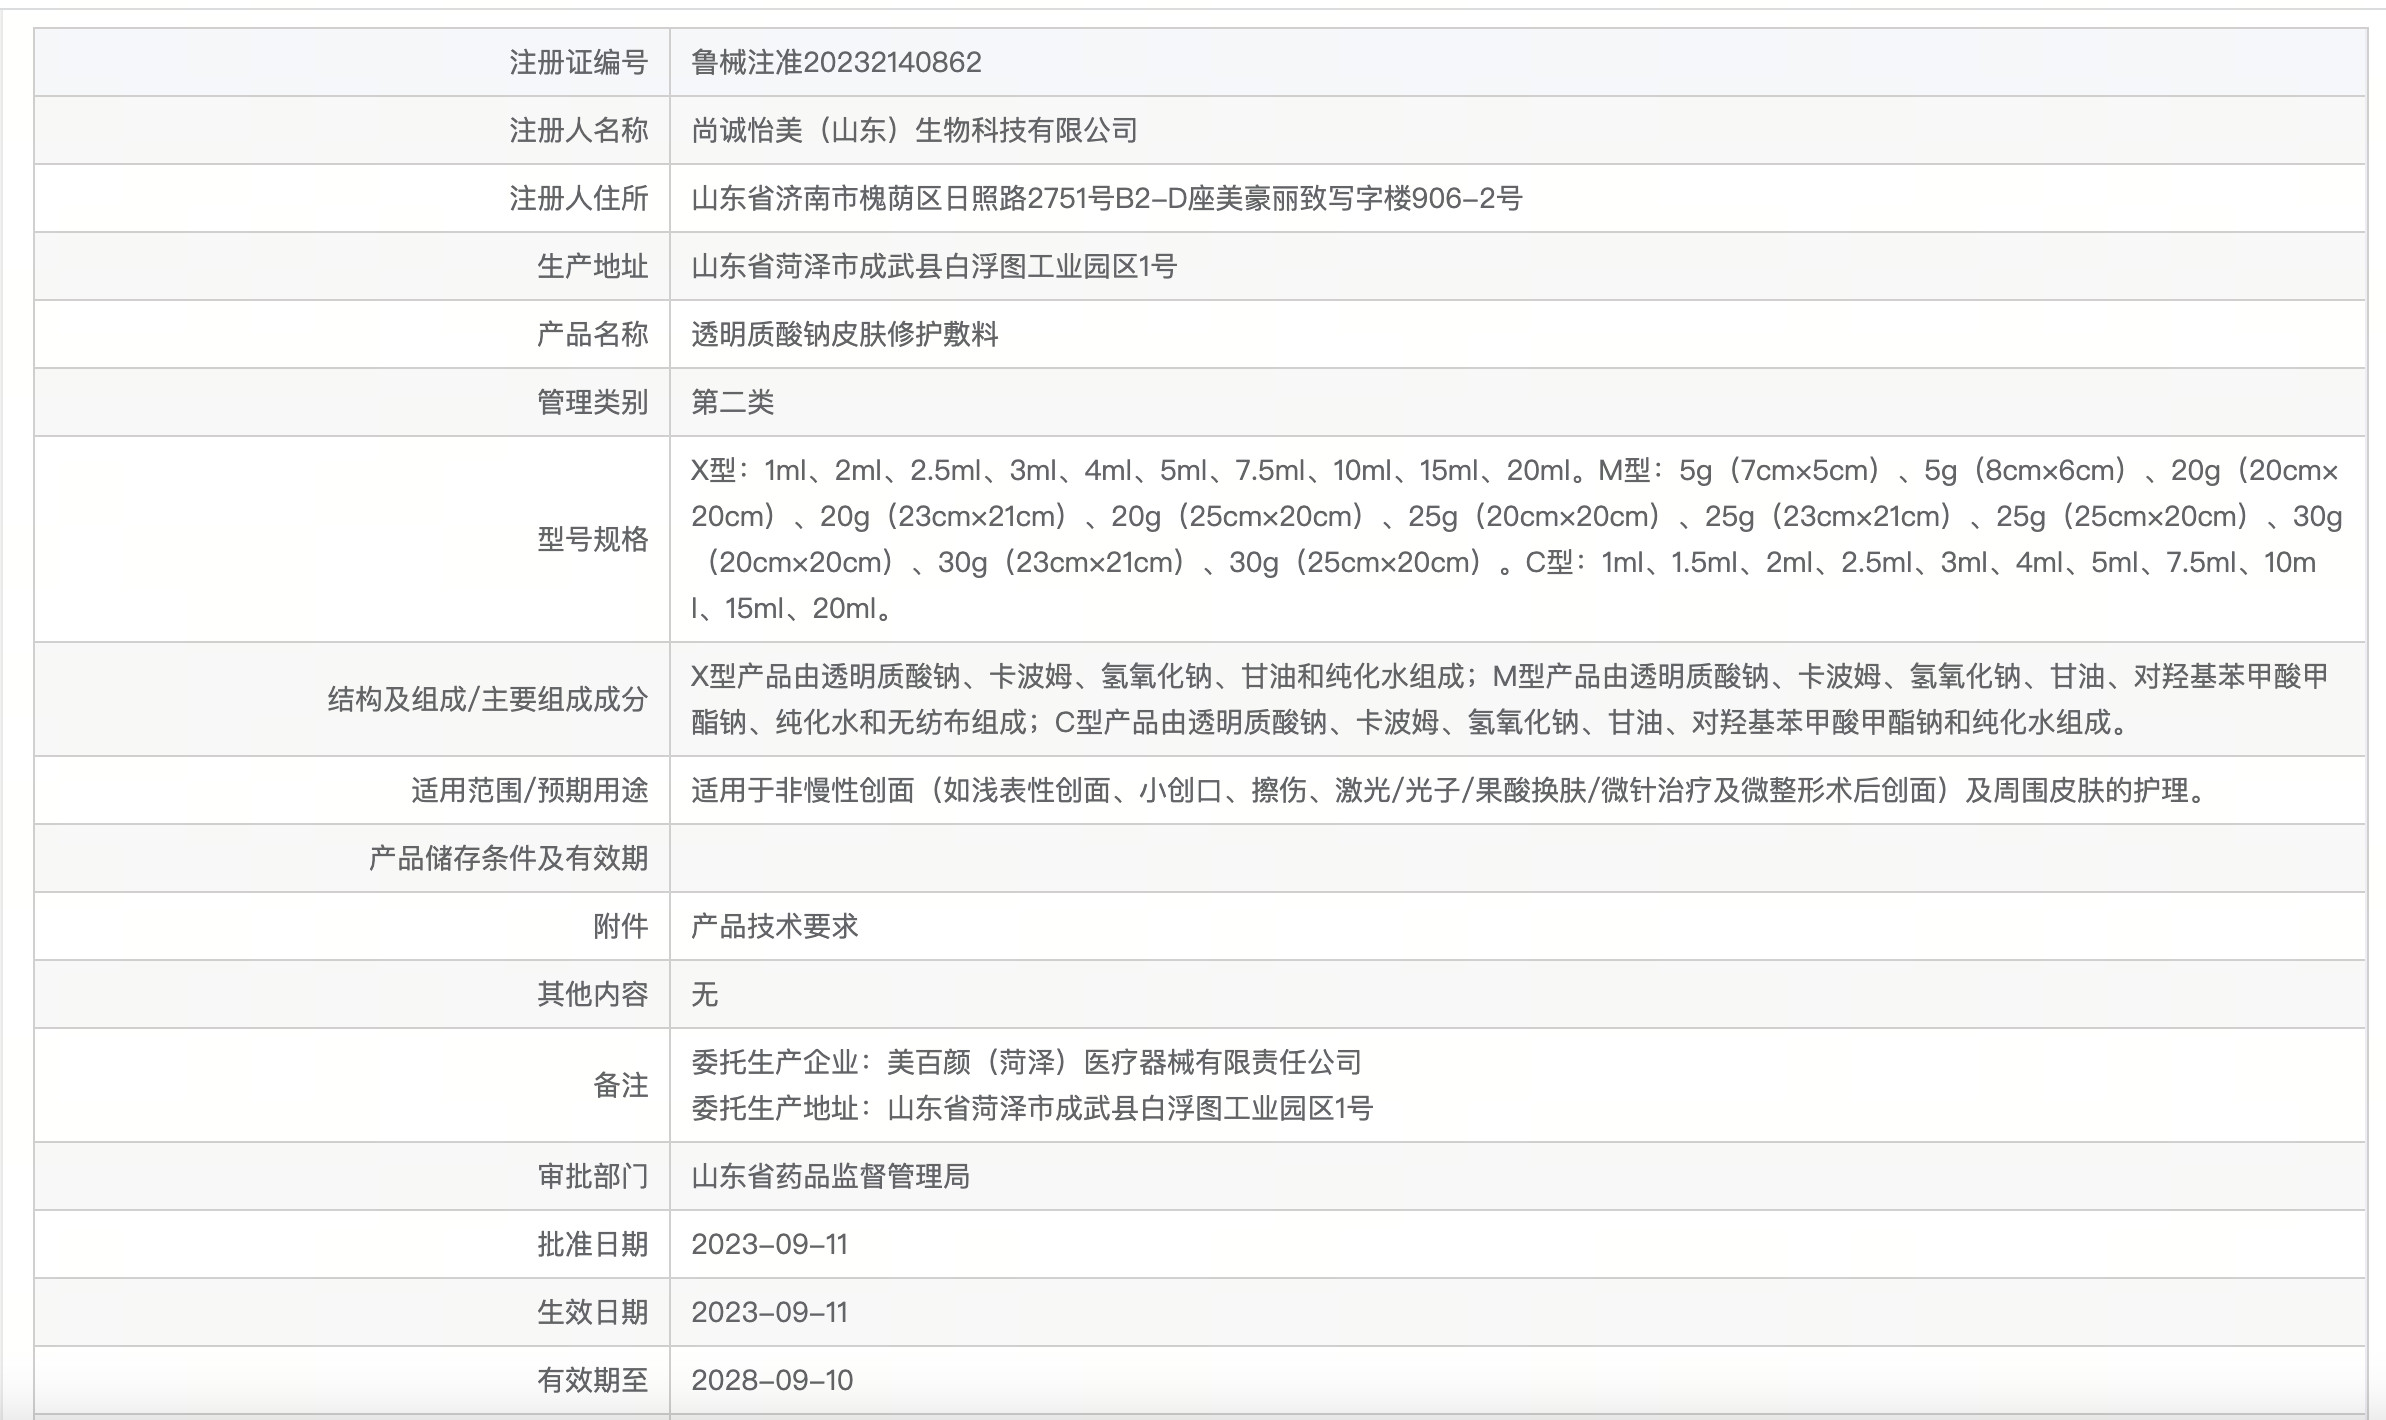This screenshot has width=2386, height=1420.
Task: Select the 结构及组成/主要组成成分 label
Action: click(488, 699)
